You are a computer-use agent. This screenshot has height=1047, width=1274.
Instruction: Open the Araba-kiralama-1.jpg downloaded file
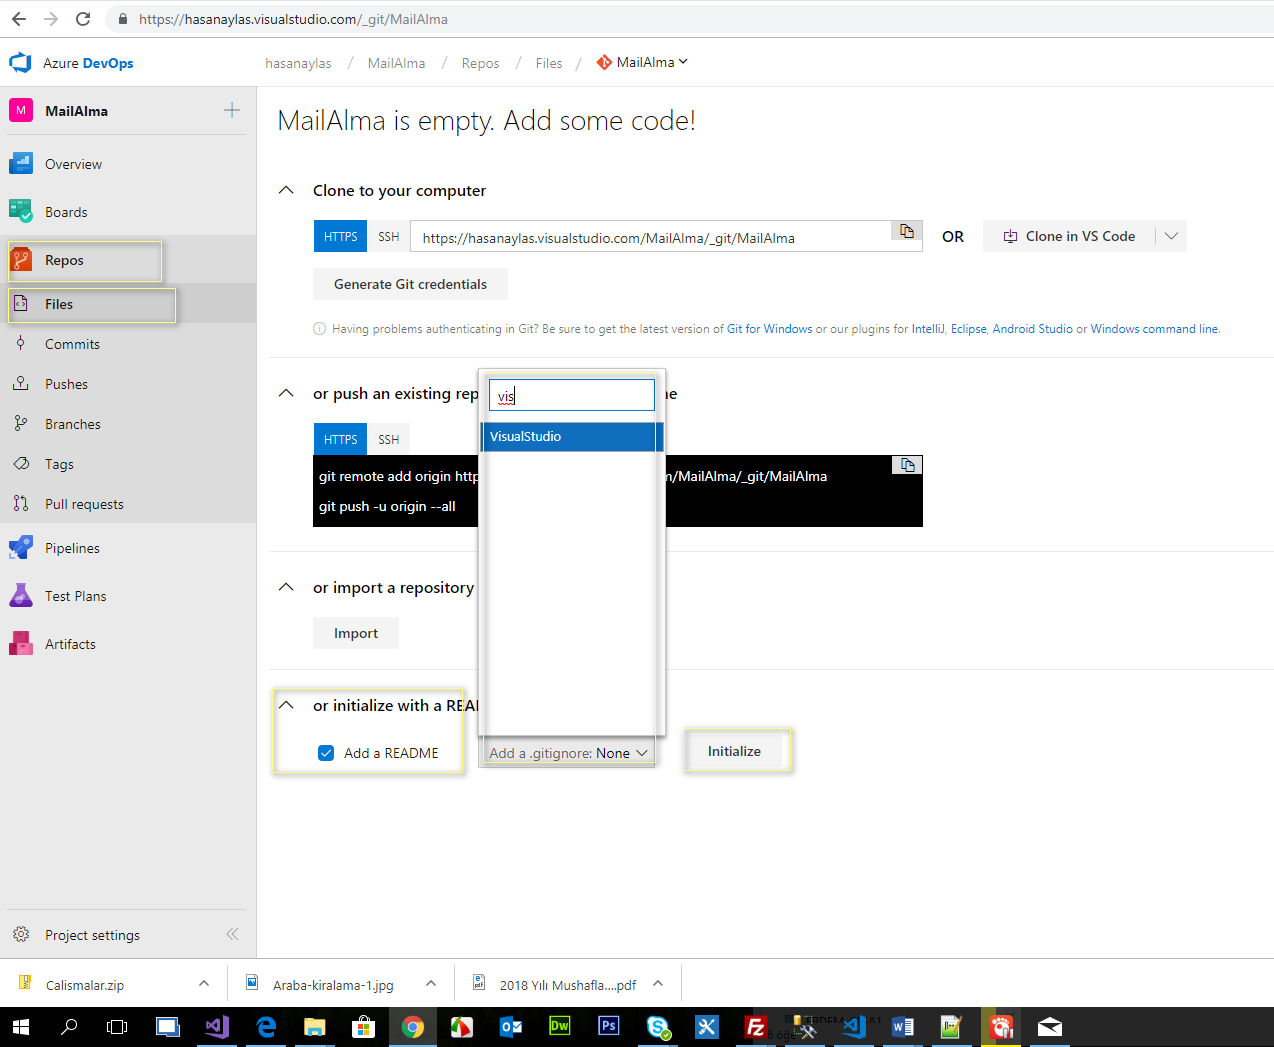click(x=333, y=985)
